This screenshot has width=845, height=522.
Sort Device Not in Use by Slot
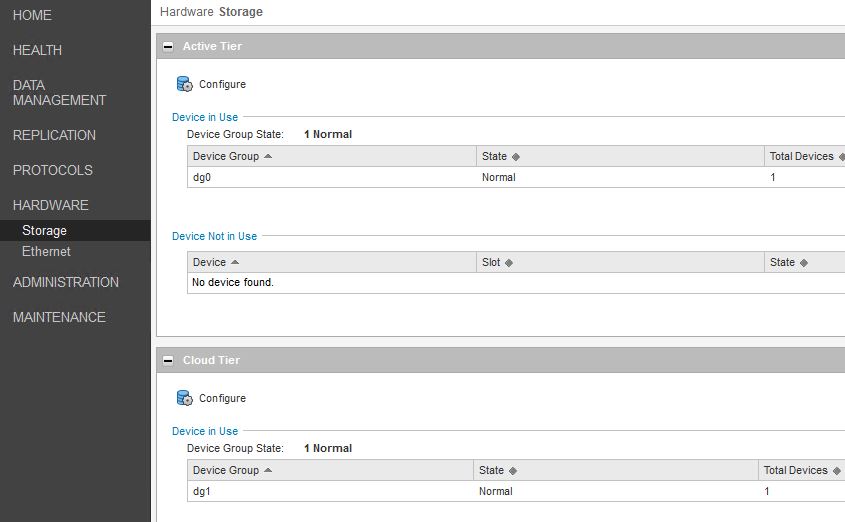pyautogui.click(x=508, y=263)
